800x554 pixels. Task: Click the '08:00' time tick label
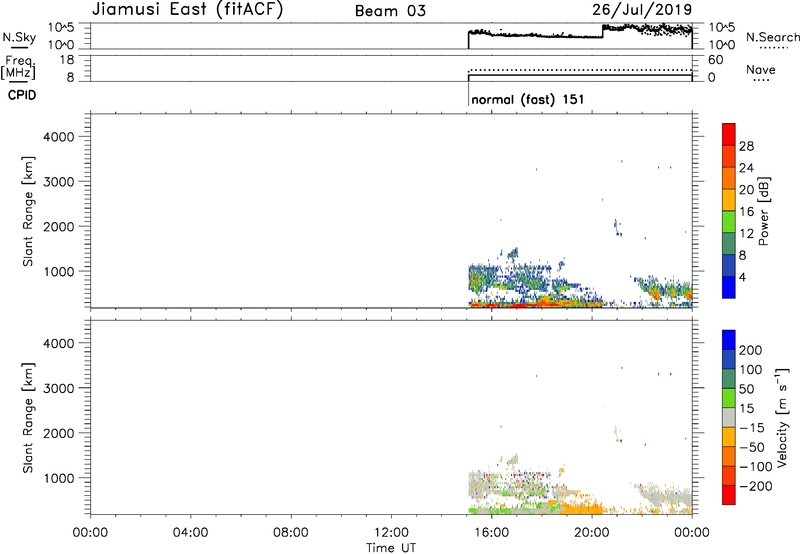tap(291, 533)
